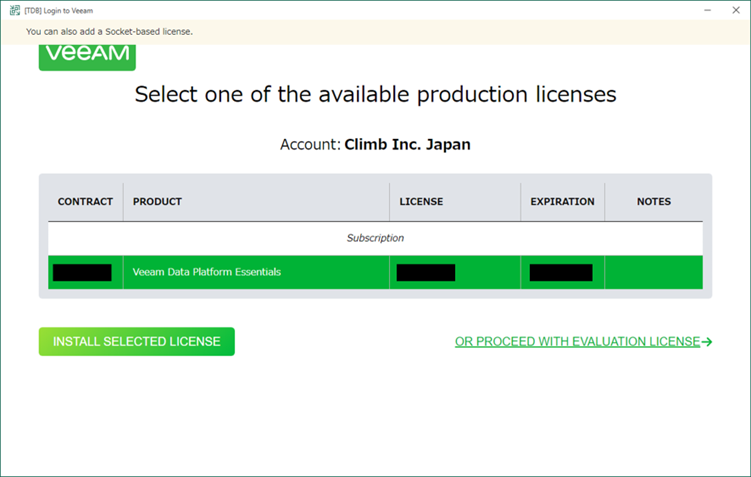Click the app icon in title bar
Image resolution: width=751 pixels, height=477 pixels.
click(13, 10)
